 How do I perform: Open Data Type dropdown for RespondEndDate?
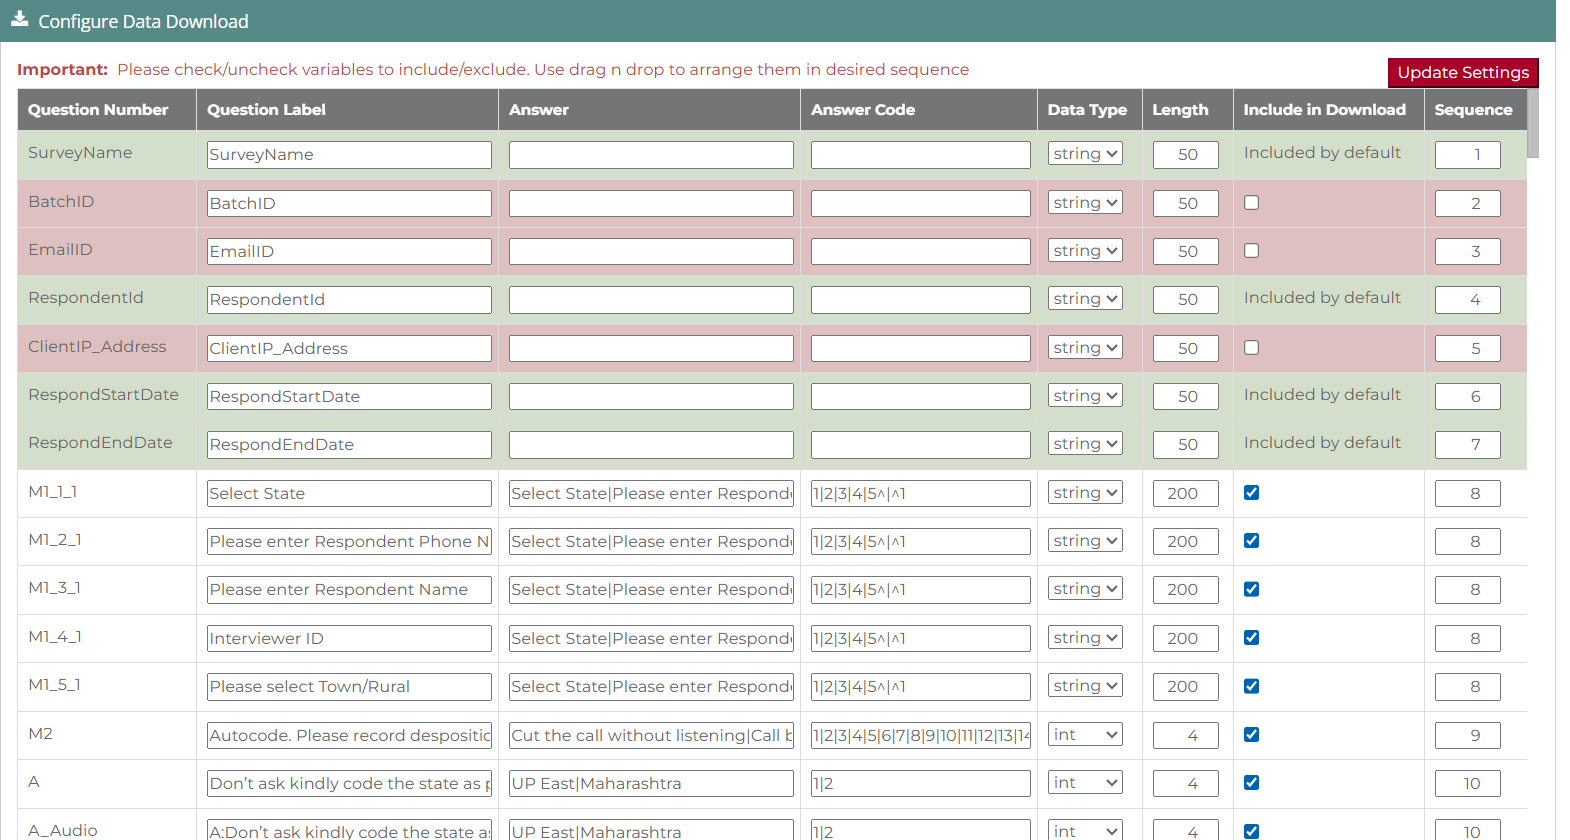1085,444
